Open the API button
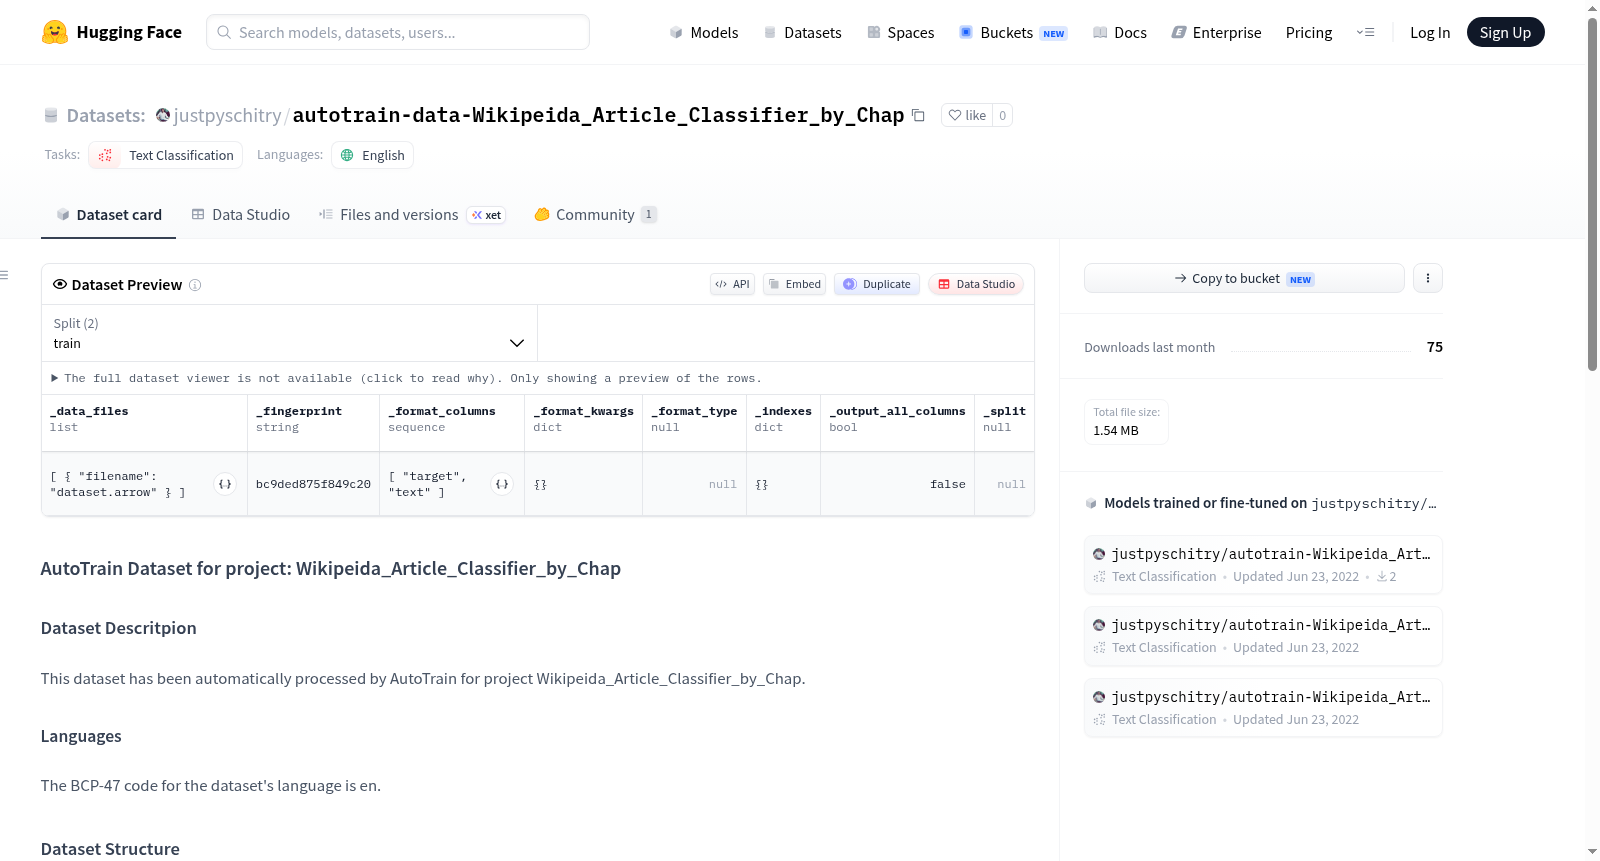Viewport: 1600px width, 861px height. tap(732, 284)
